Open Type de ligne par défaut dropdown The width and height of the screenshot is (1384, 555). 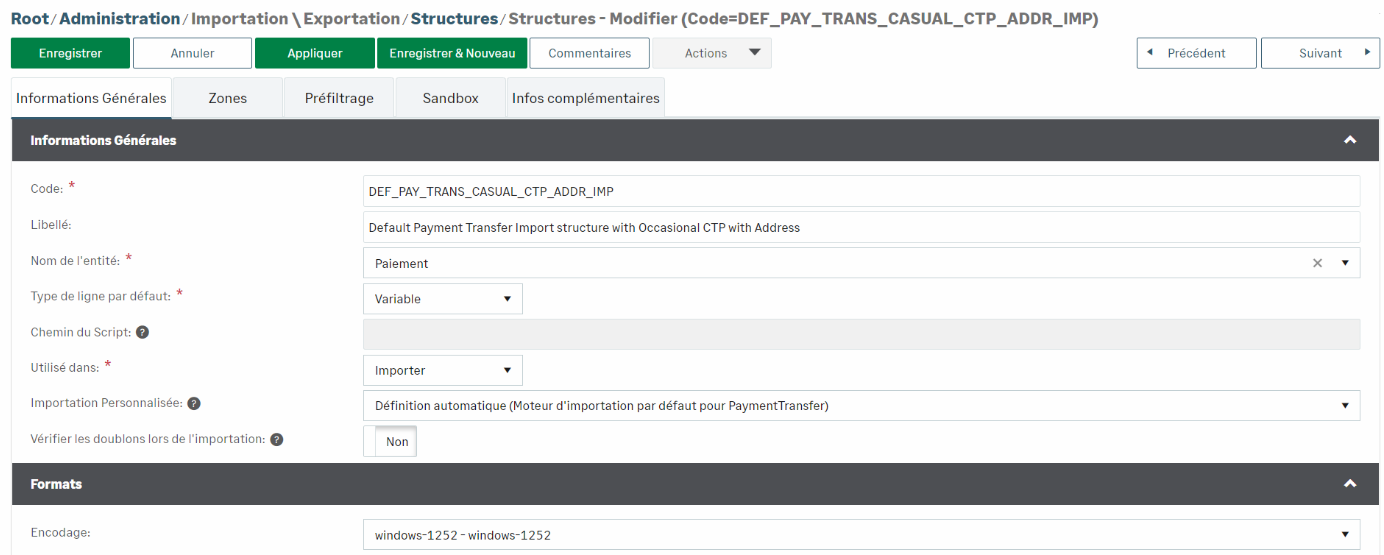click(442, 299)
